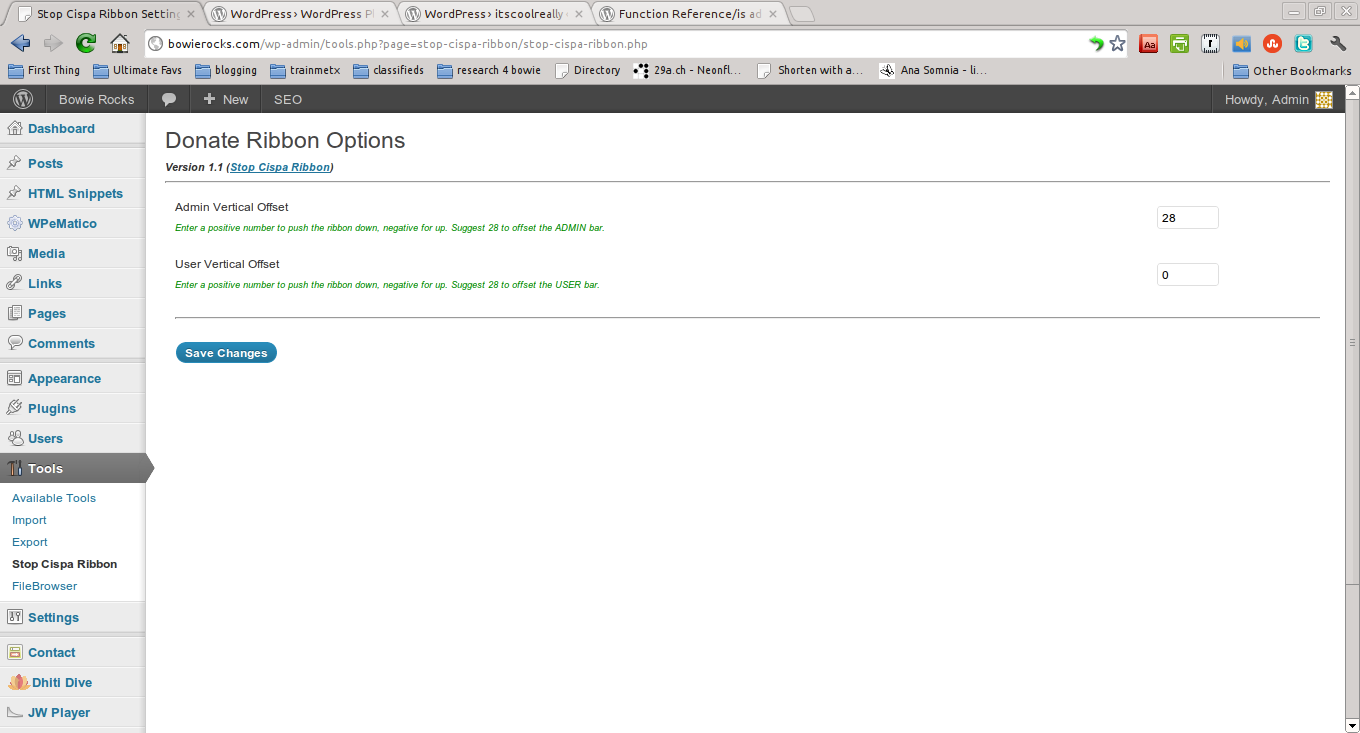The width and height of the screenshot is (1360, 733).
Task: Expand the Howdy, Admin account menu
Action: click(x=1278, y=99)
